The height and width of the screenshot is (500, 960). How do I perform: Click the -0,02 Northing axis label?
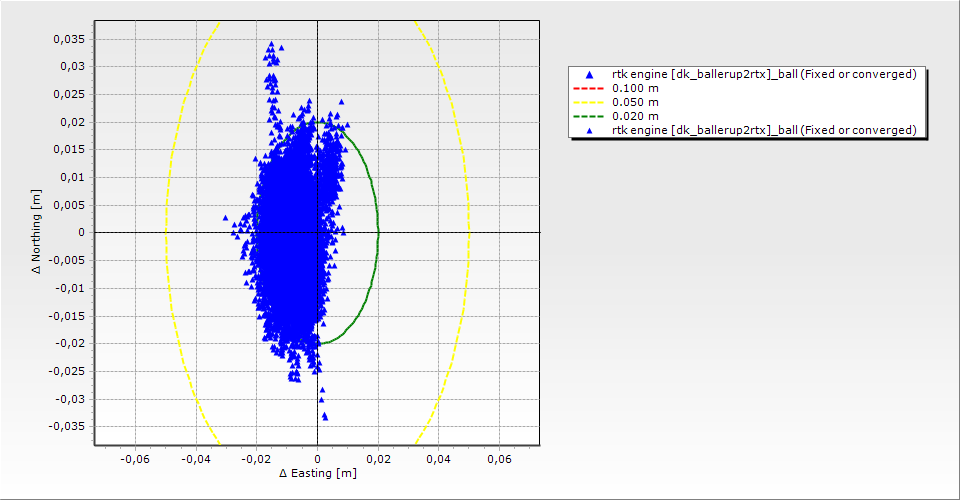pos(70,343)
